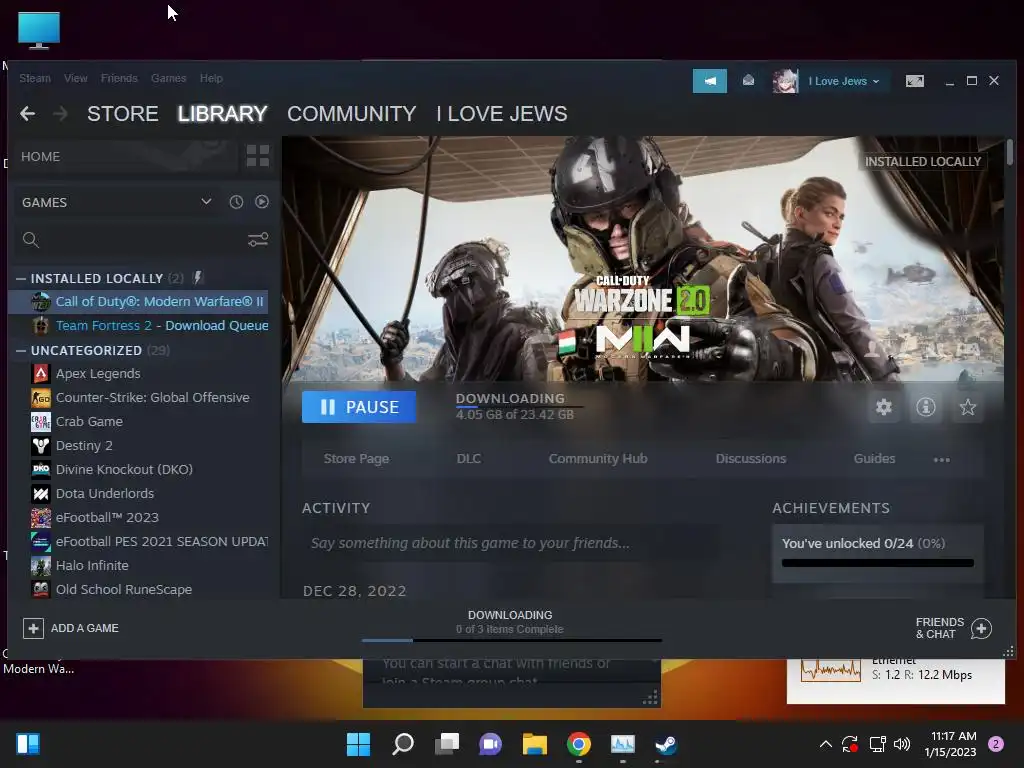Click the bottom Downloading progress bar
Screen dimensions: 1024x768
tap(511, 641)
